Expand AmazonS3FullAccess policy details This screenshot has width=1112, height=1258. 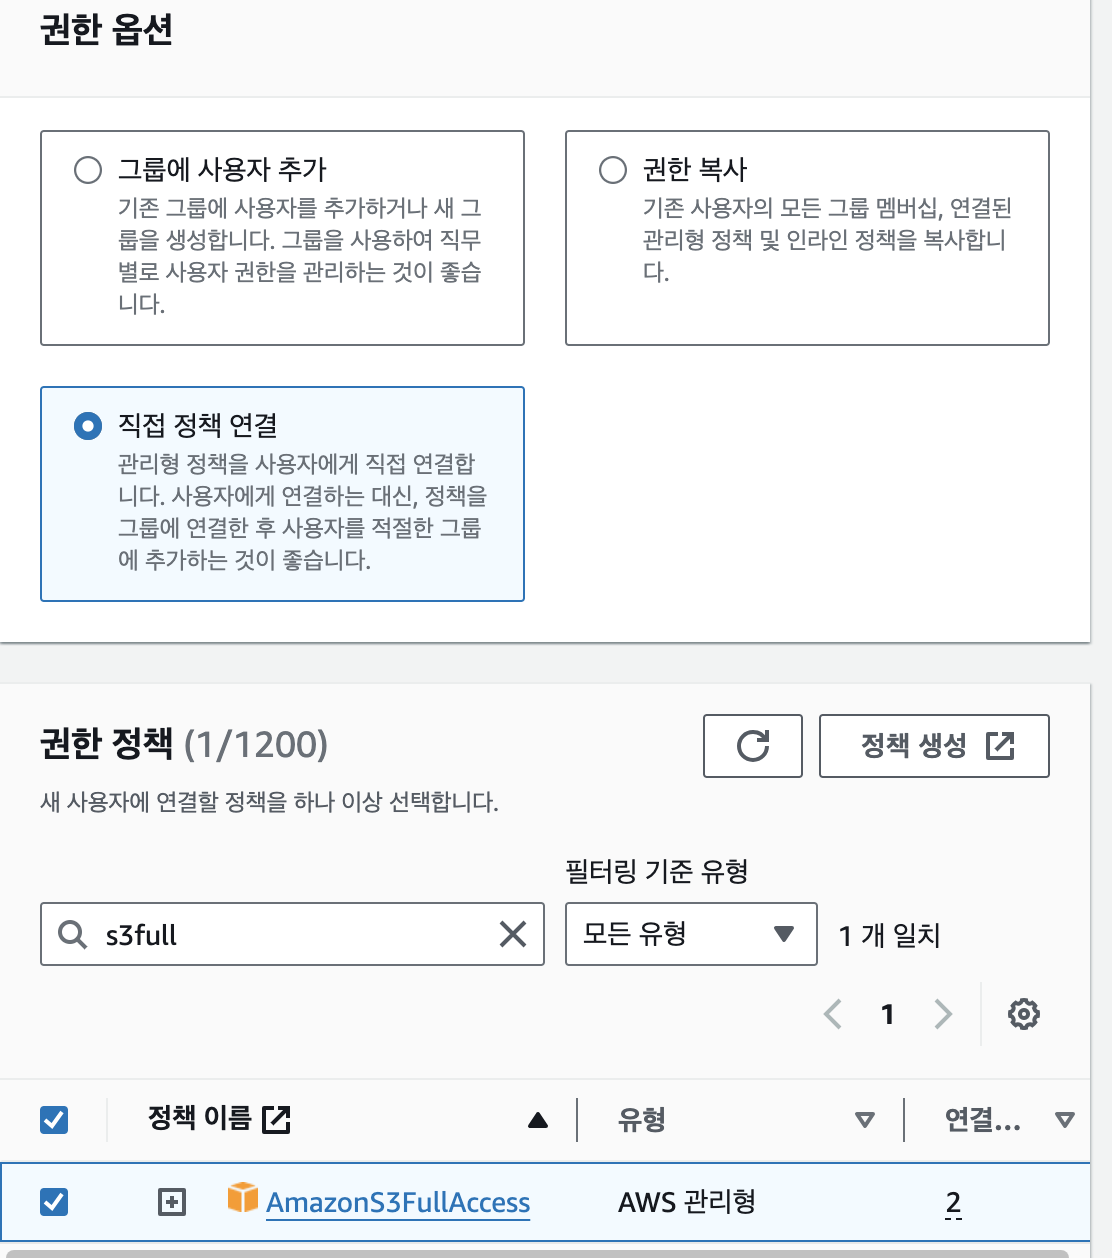pos(172,1202)
